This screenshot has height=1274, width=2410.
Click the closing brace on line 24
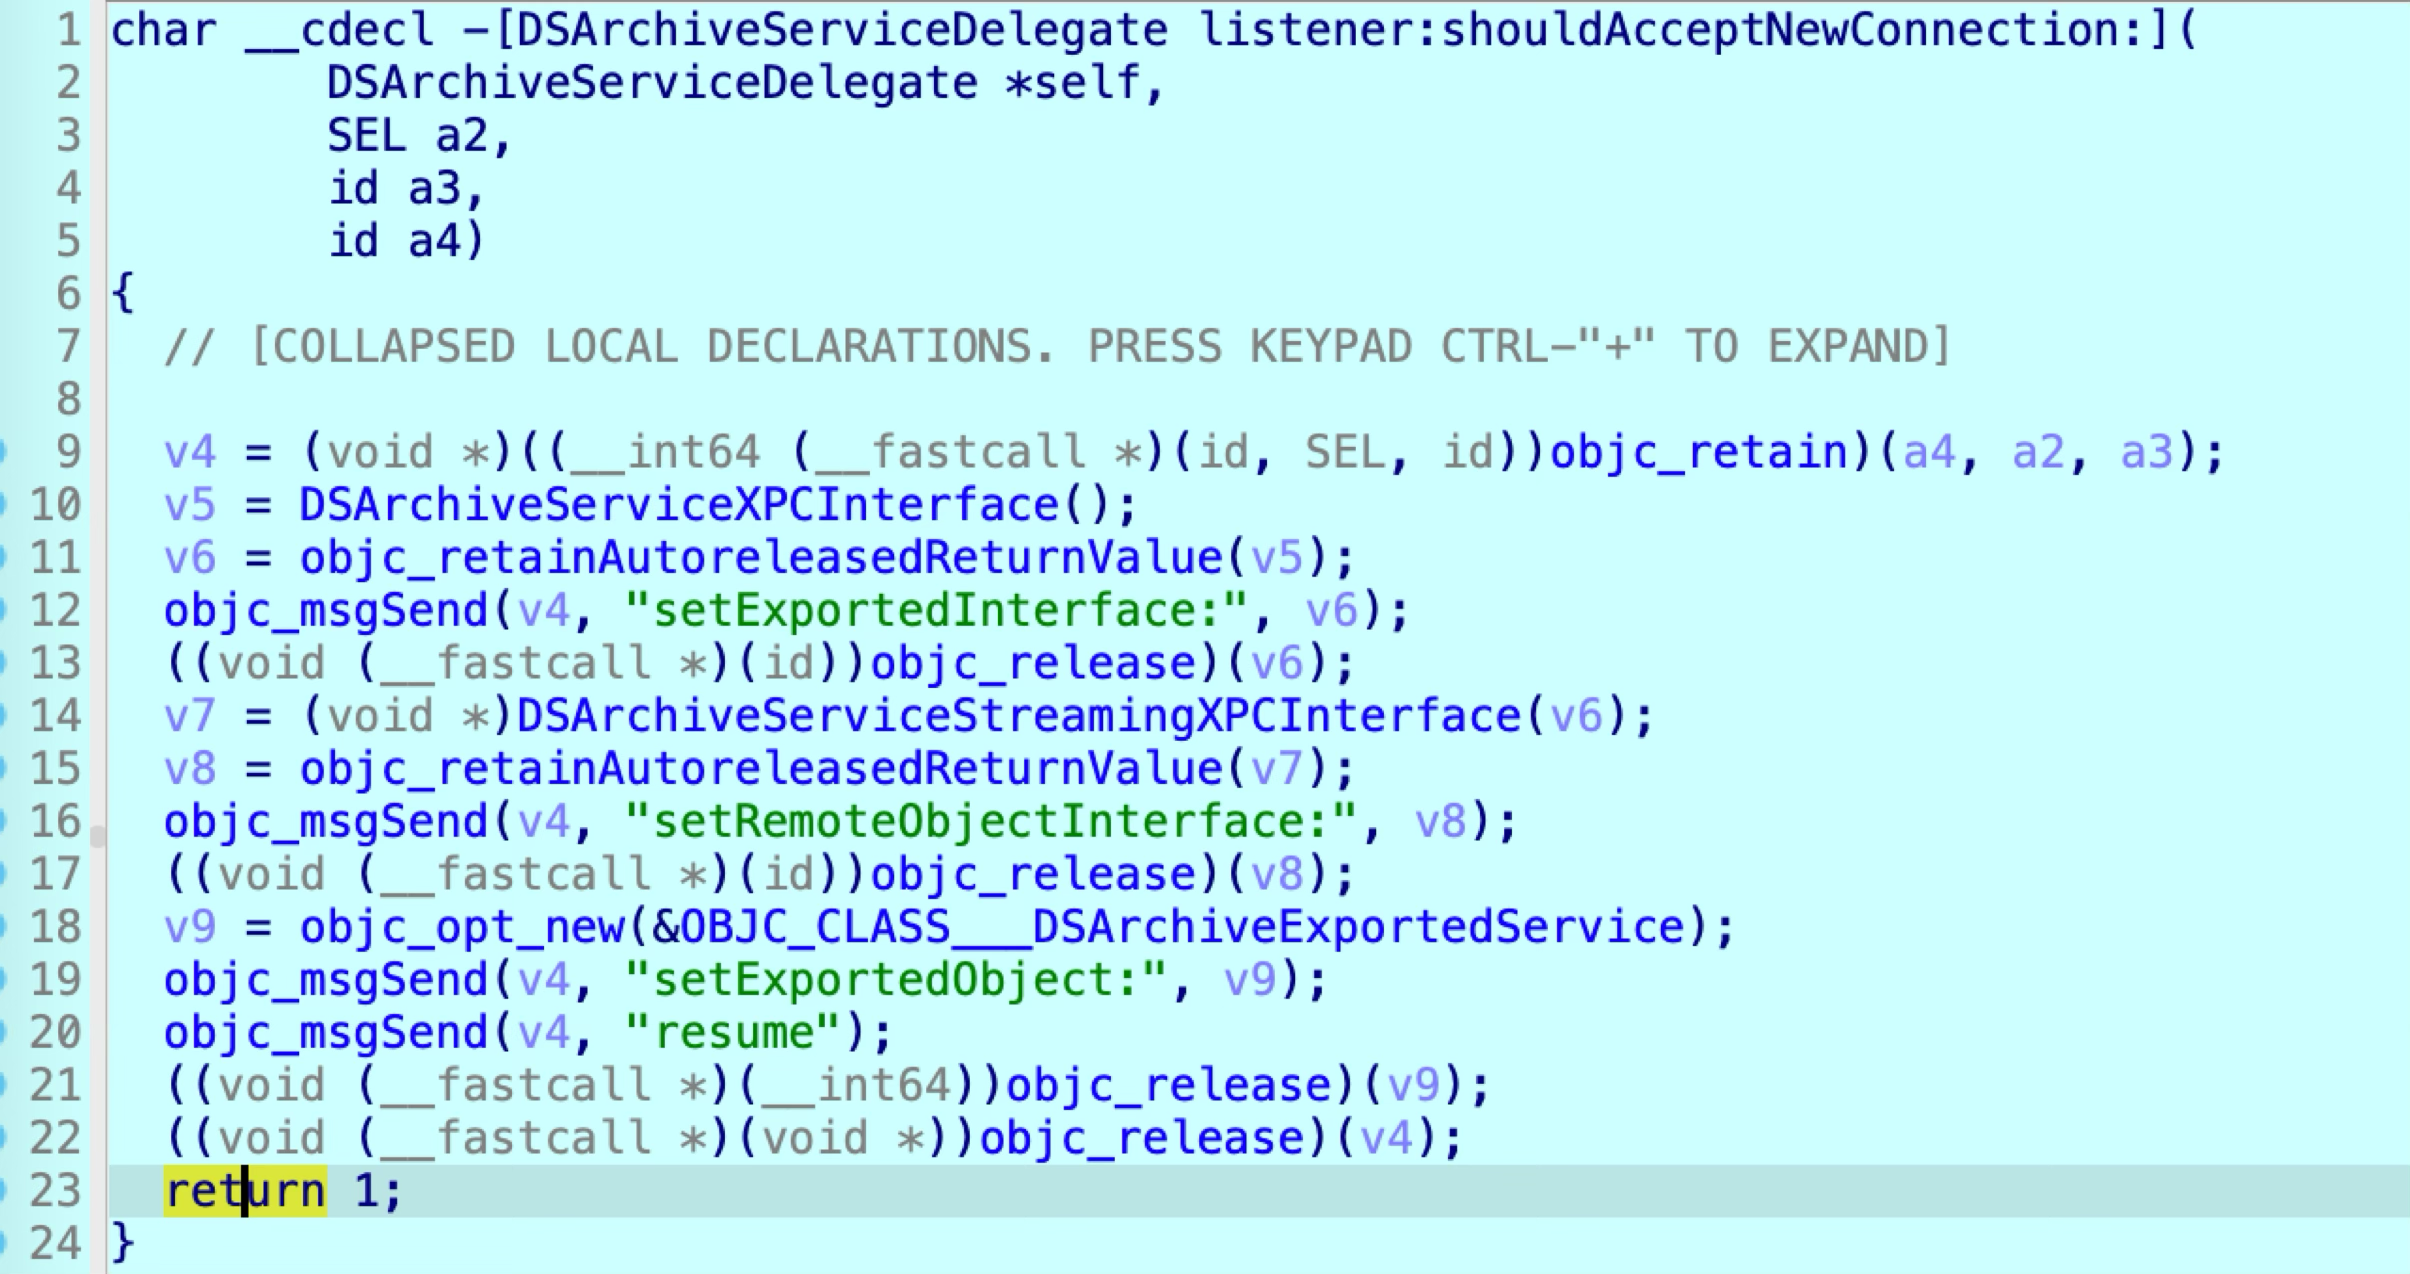coord(122,1244)
